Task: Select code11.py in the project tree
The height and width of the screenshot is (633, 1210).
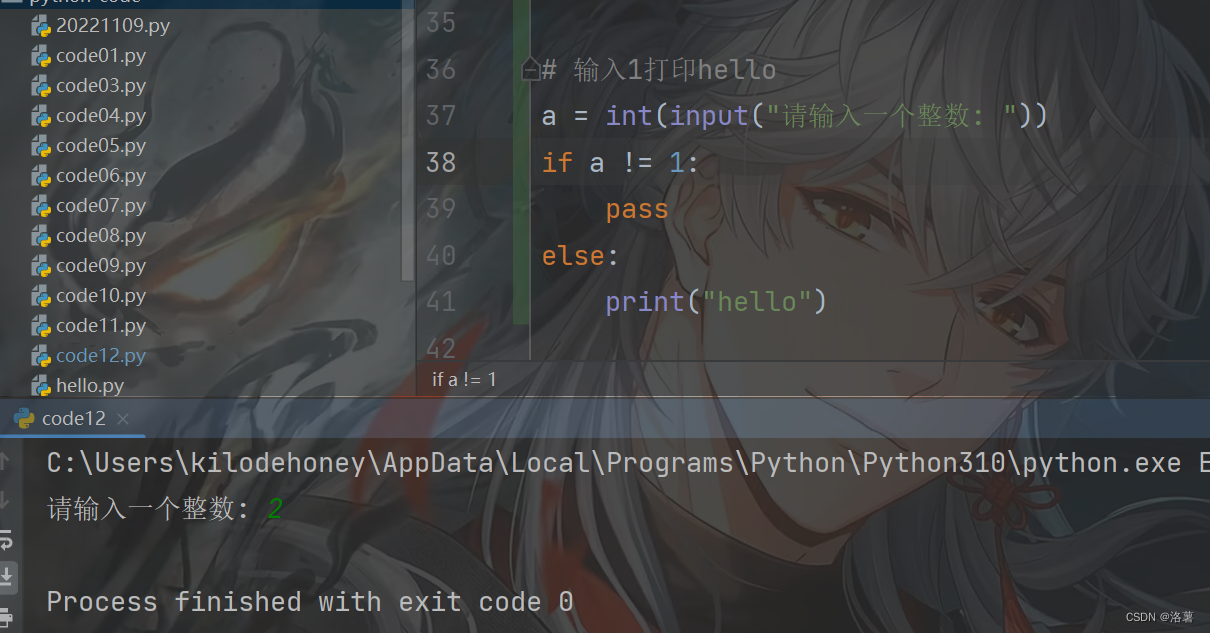Action: pyautogui.click(x=101, y=326)
